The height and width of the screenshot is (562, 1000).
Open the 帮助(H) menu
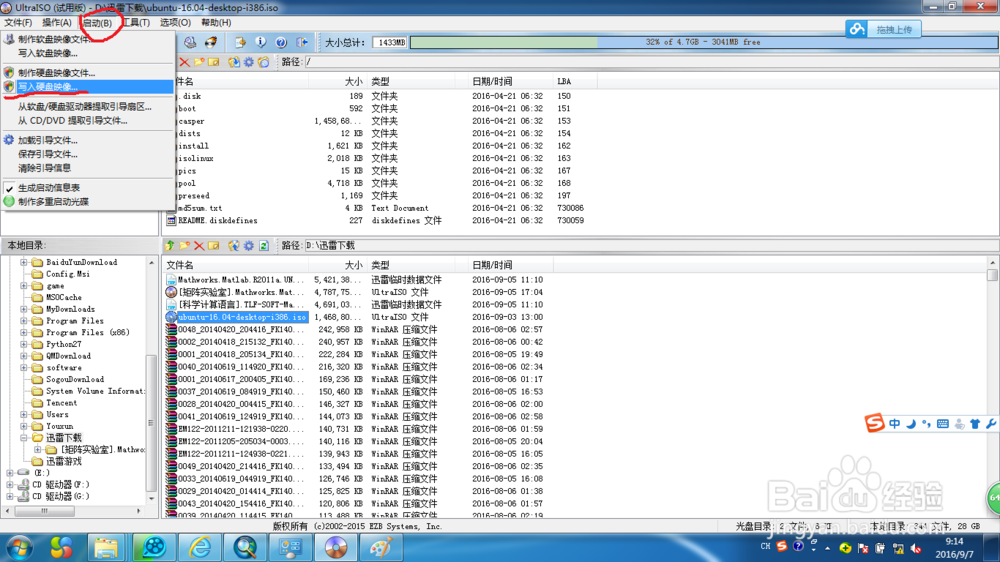point(216,22)
